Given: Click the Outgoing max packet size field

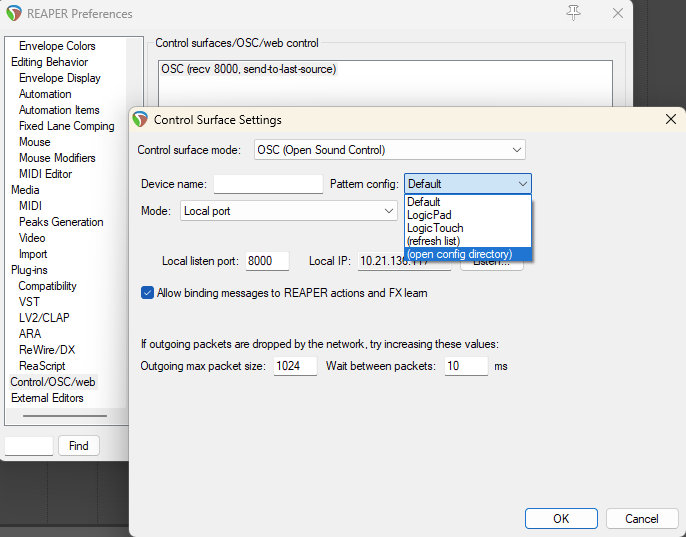Looking at the screenshot, I should [x=295, y=366].
